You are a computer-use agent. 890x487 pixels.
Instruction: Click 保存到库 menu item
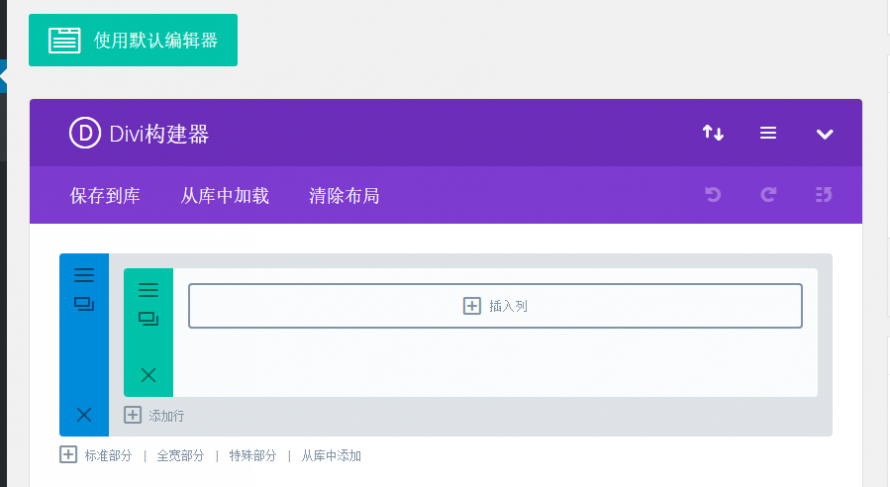[x=105, y=196]
